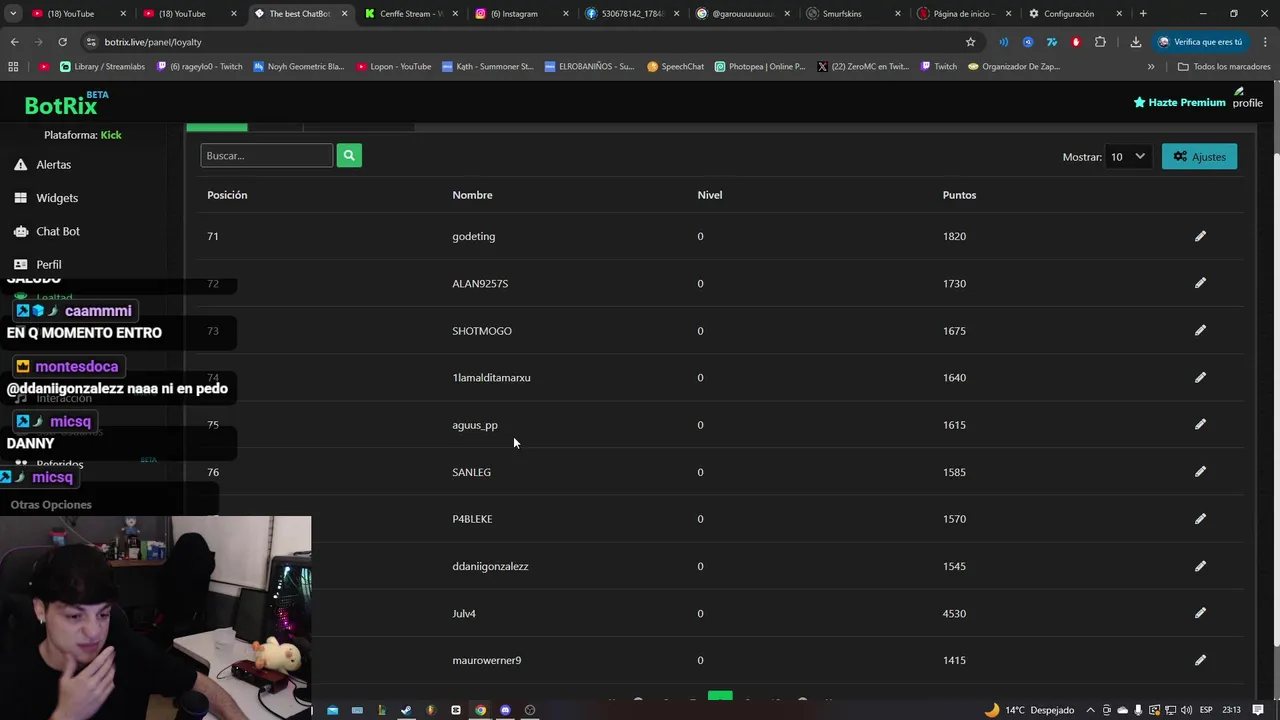Edit maurowerner9 row entry
This screenshot has height=720, width=1280.
click(1200, 660)
